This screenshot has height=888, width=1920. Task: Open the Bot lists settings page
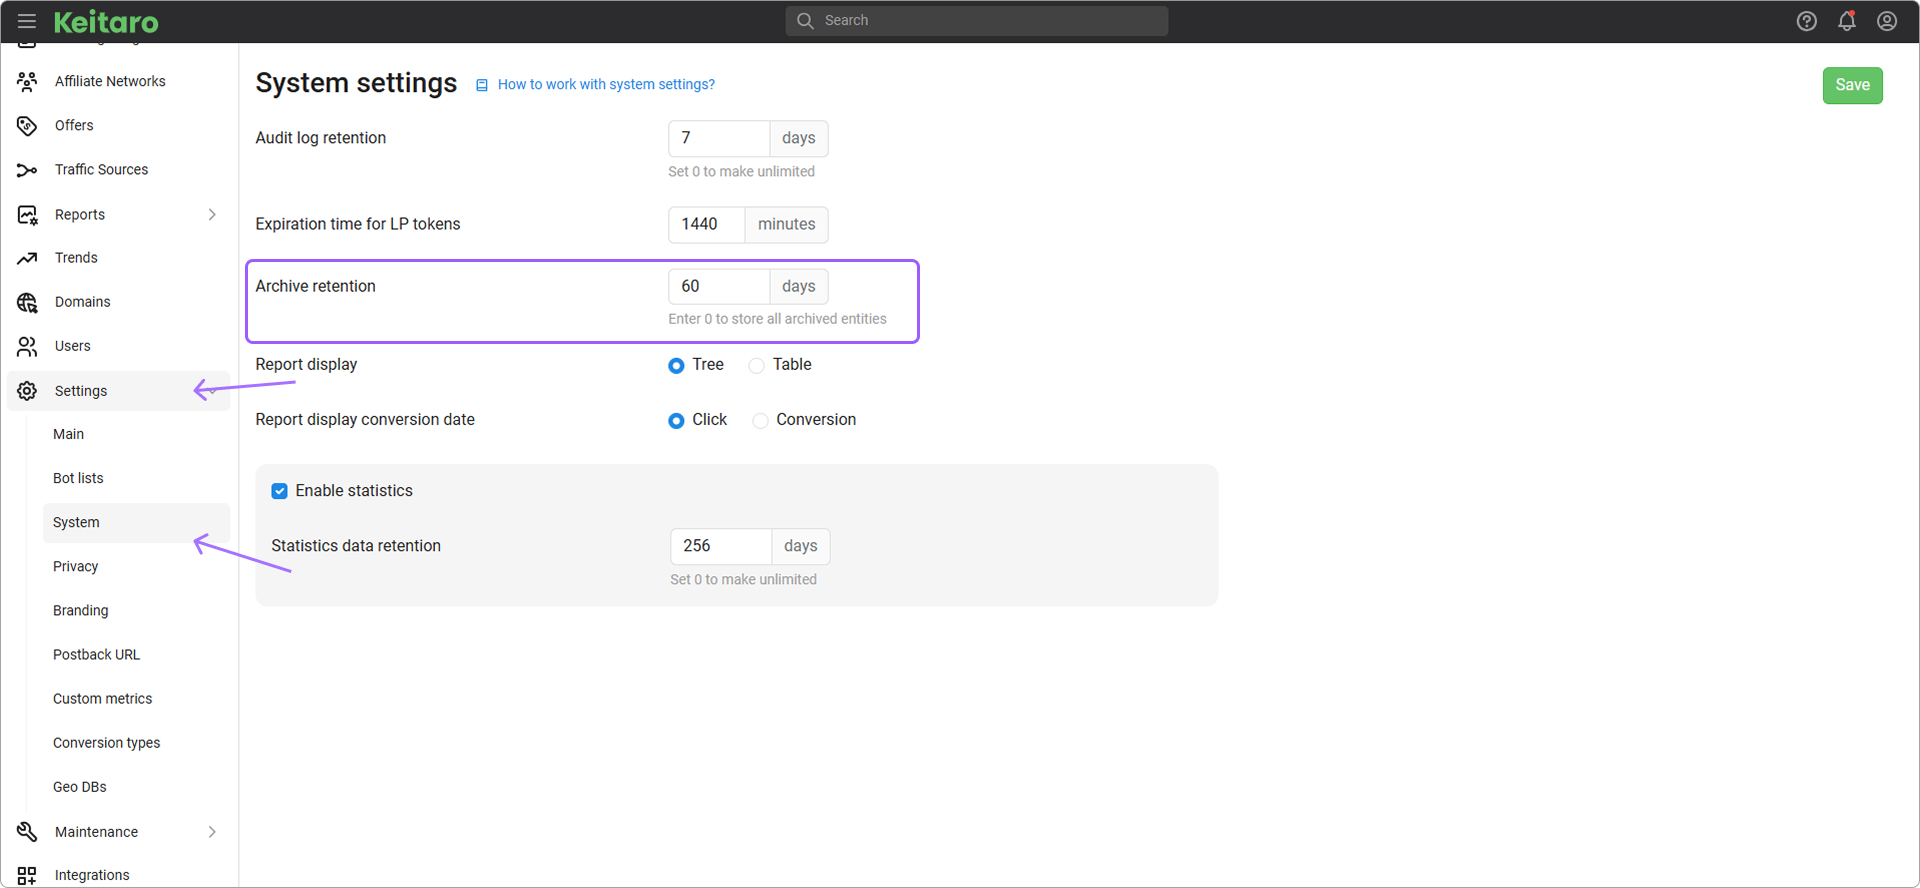[78, 478]
